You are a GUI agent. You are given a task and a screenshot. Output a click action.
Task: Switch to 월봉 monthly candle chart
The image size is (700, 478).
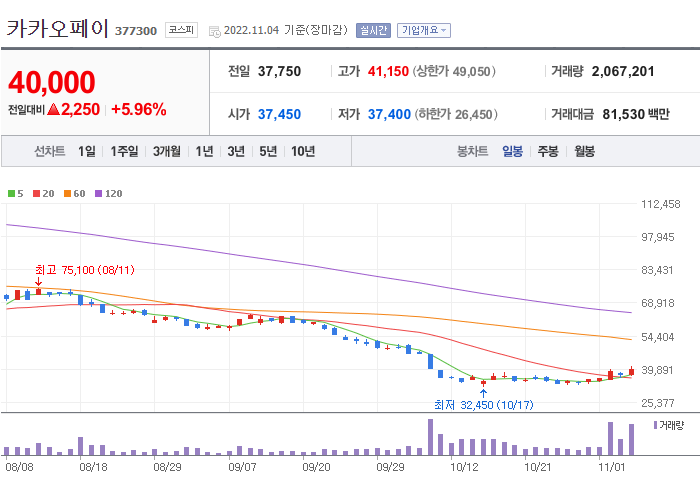(x=584, y=151)
